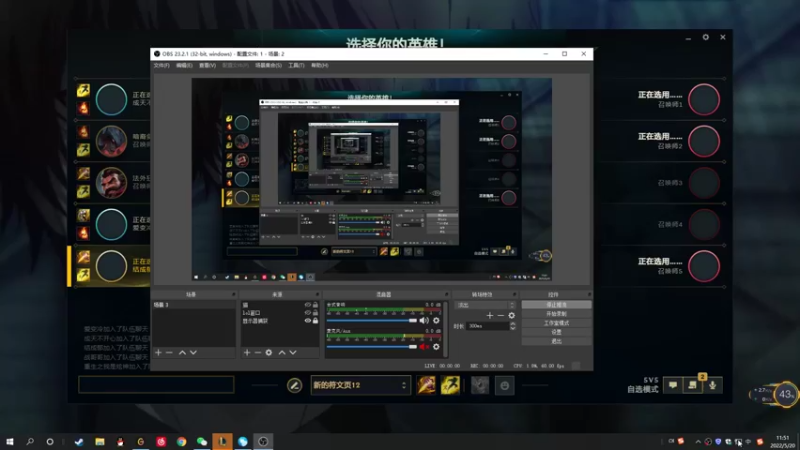Toggle lock of first source
The image size is (800, 450).
tap(315, 305)
